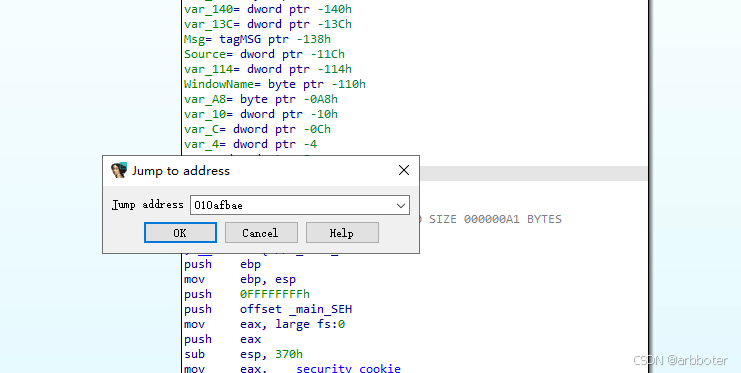The width and height of the screenshot is (741, 373).
Task: Open Help for Jump to address
Action: click(342, 233)
